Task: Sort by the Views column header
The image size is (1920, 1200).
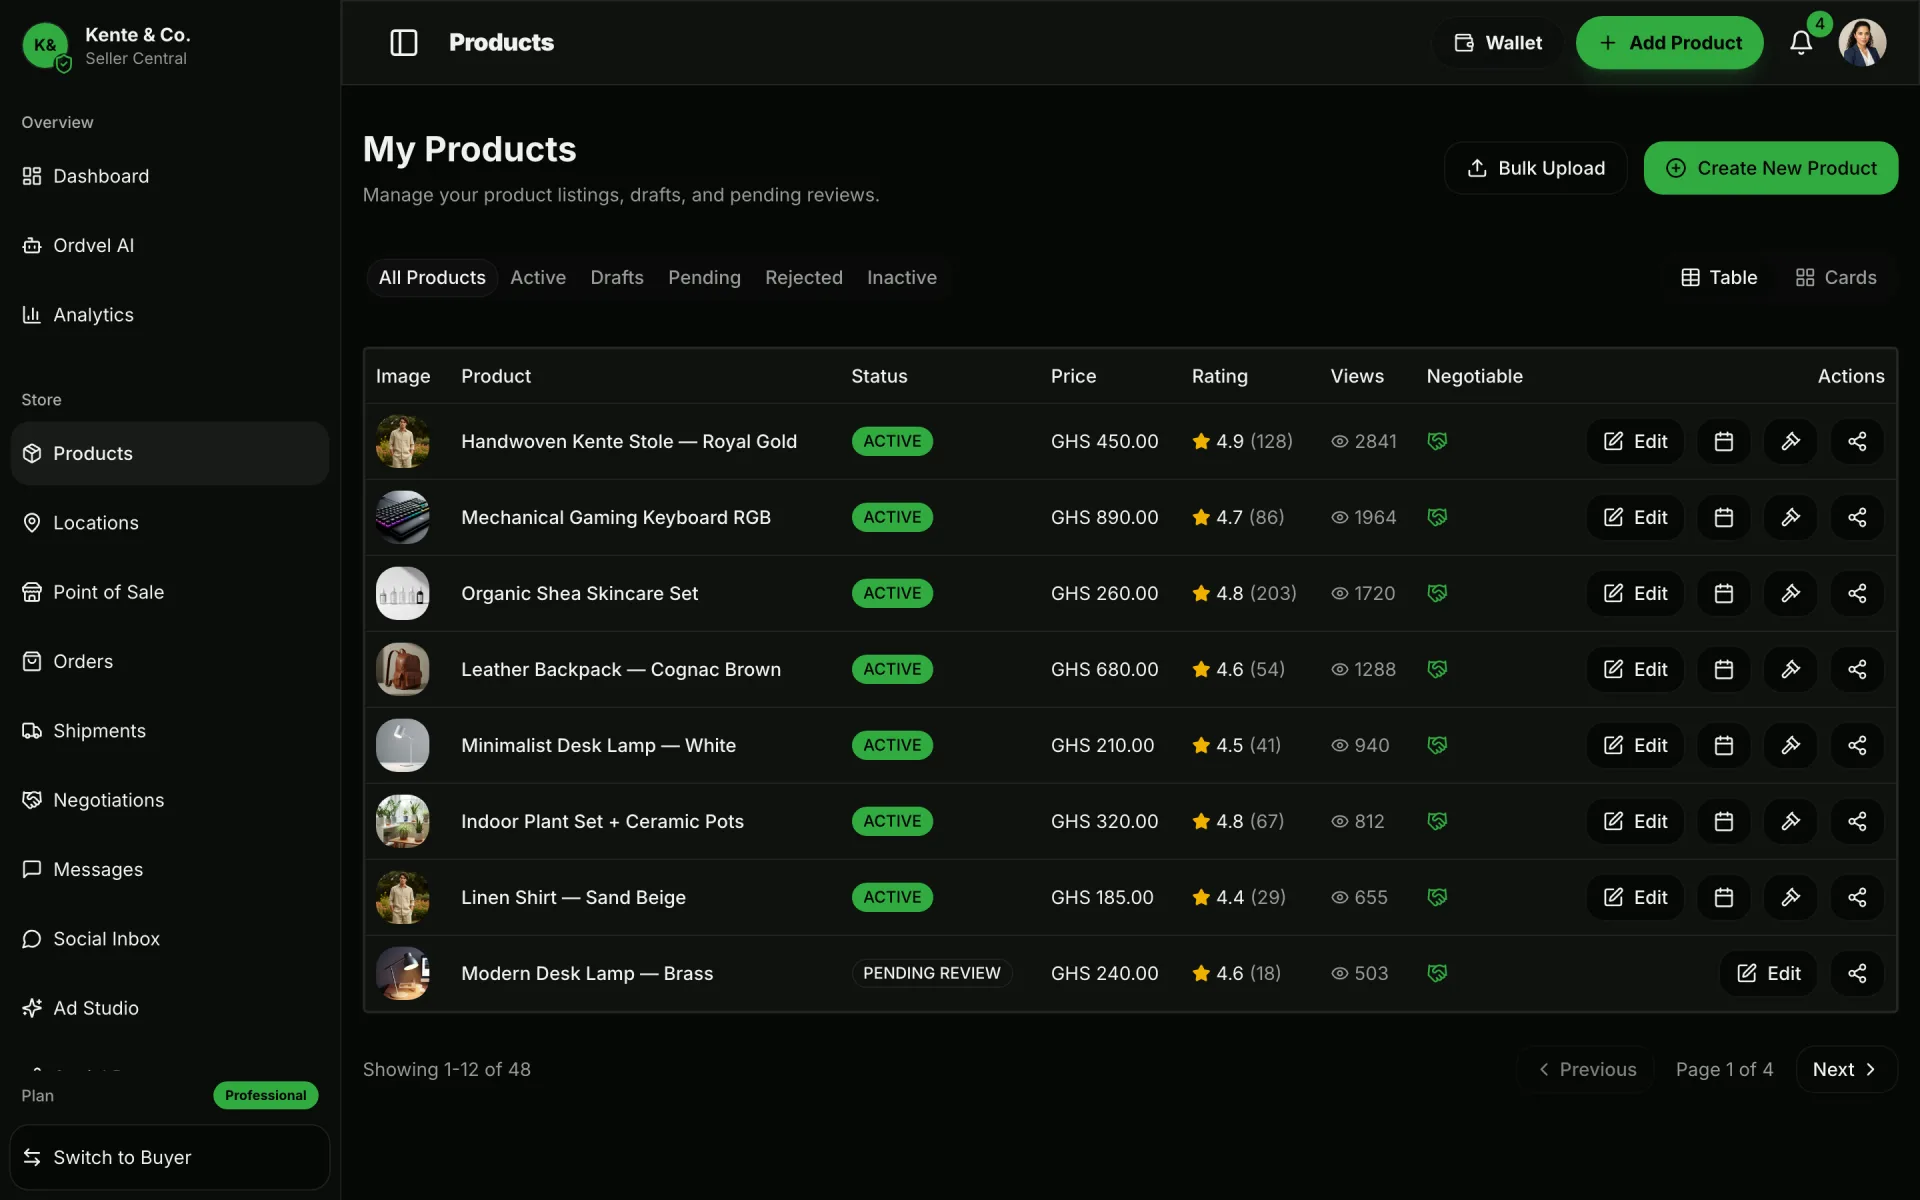Action: pos(1357,376)
